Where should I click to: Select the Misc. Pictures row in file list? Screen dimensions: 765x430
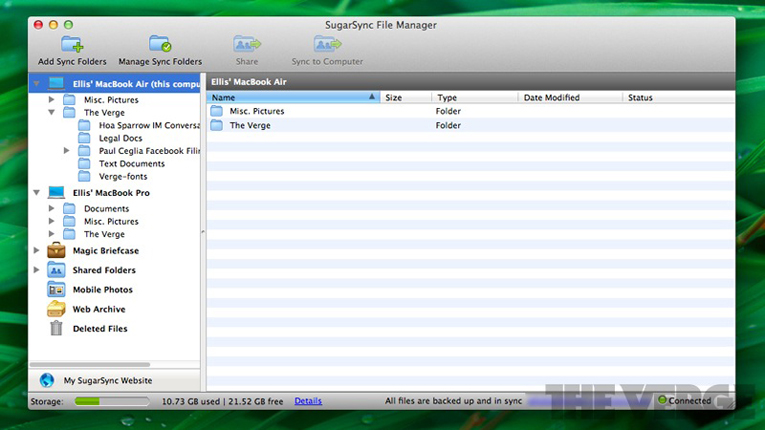[470, 111]
